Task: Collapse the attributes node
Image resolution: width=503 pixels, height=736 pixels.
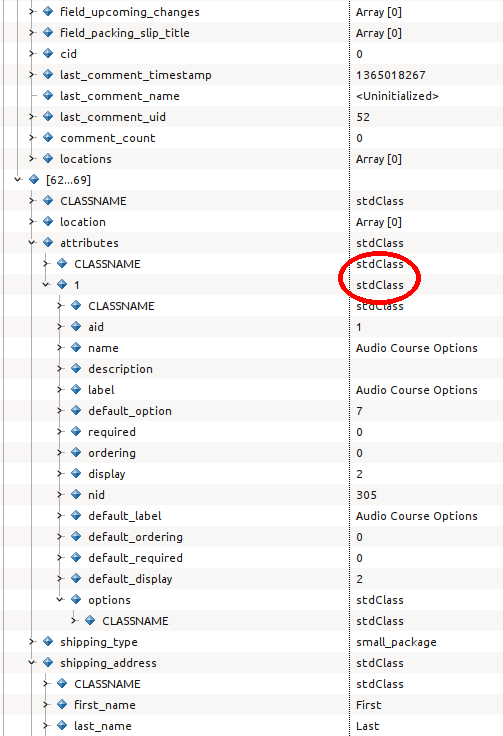Action: (32, 242)
